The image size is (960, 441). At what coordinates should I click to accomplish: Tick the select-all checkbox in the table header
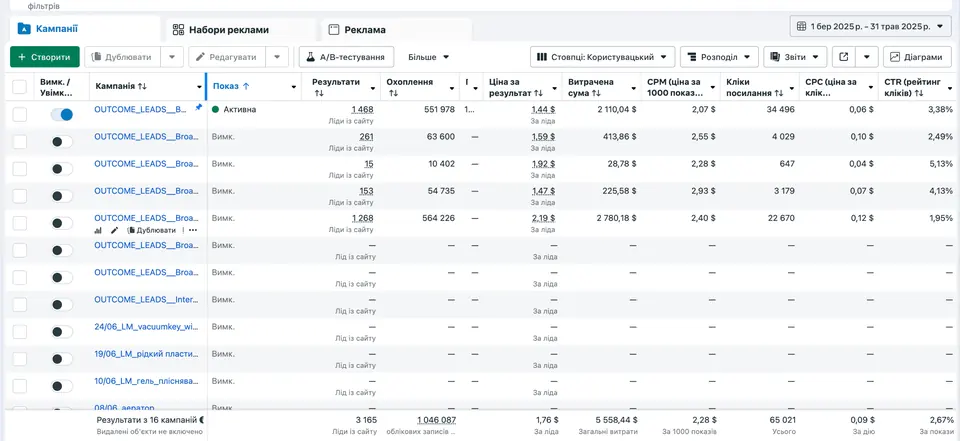(x=20, y=86)
